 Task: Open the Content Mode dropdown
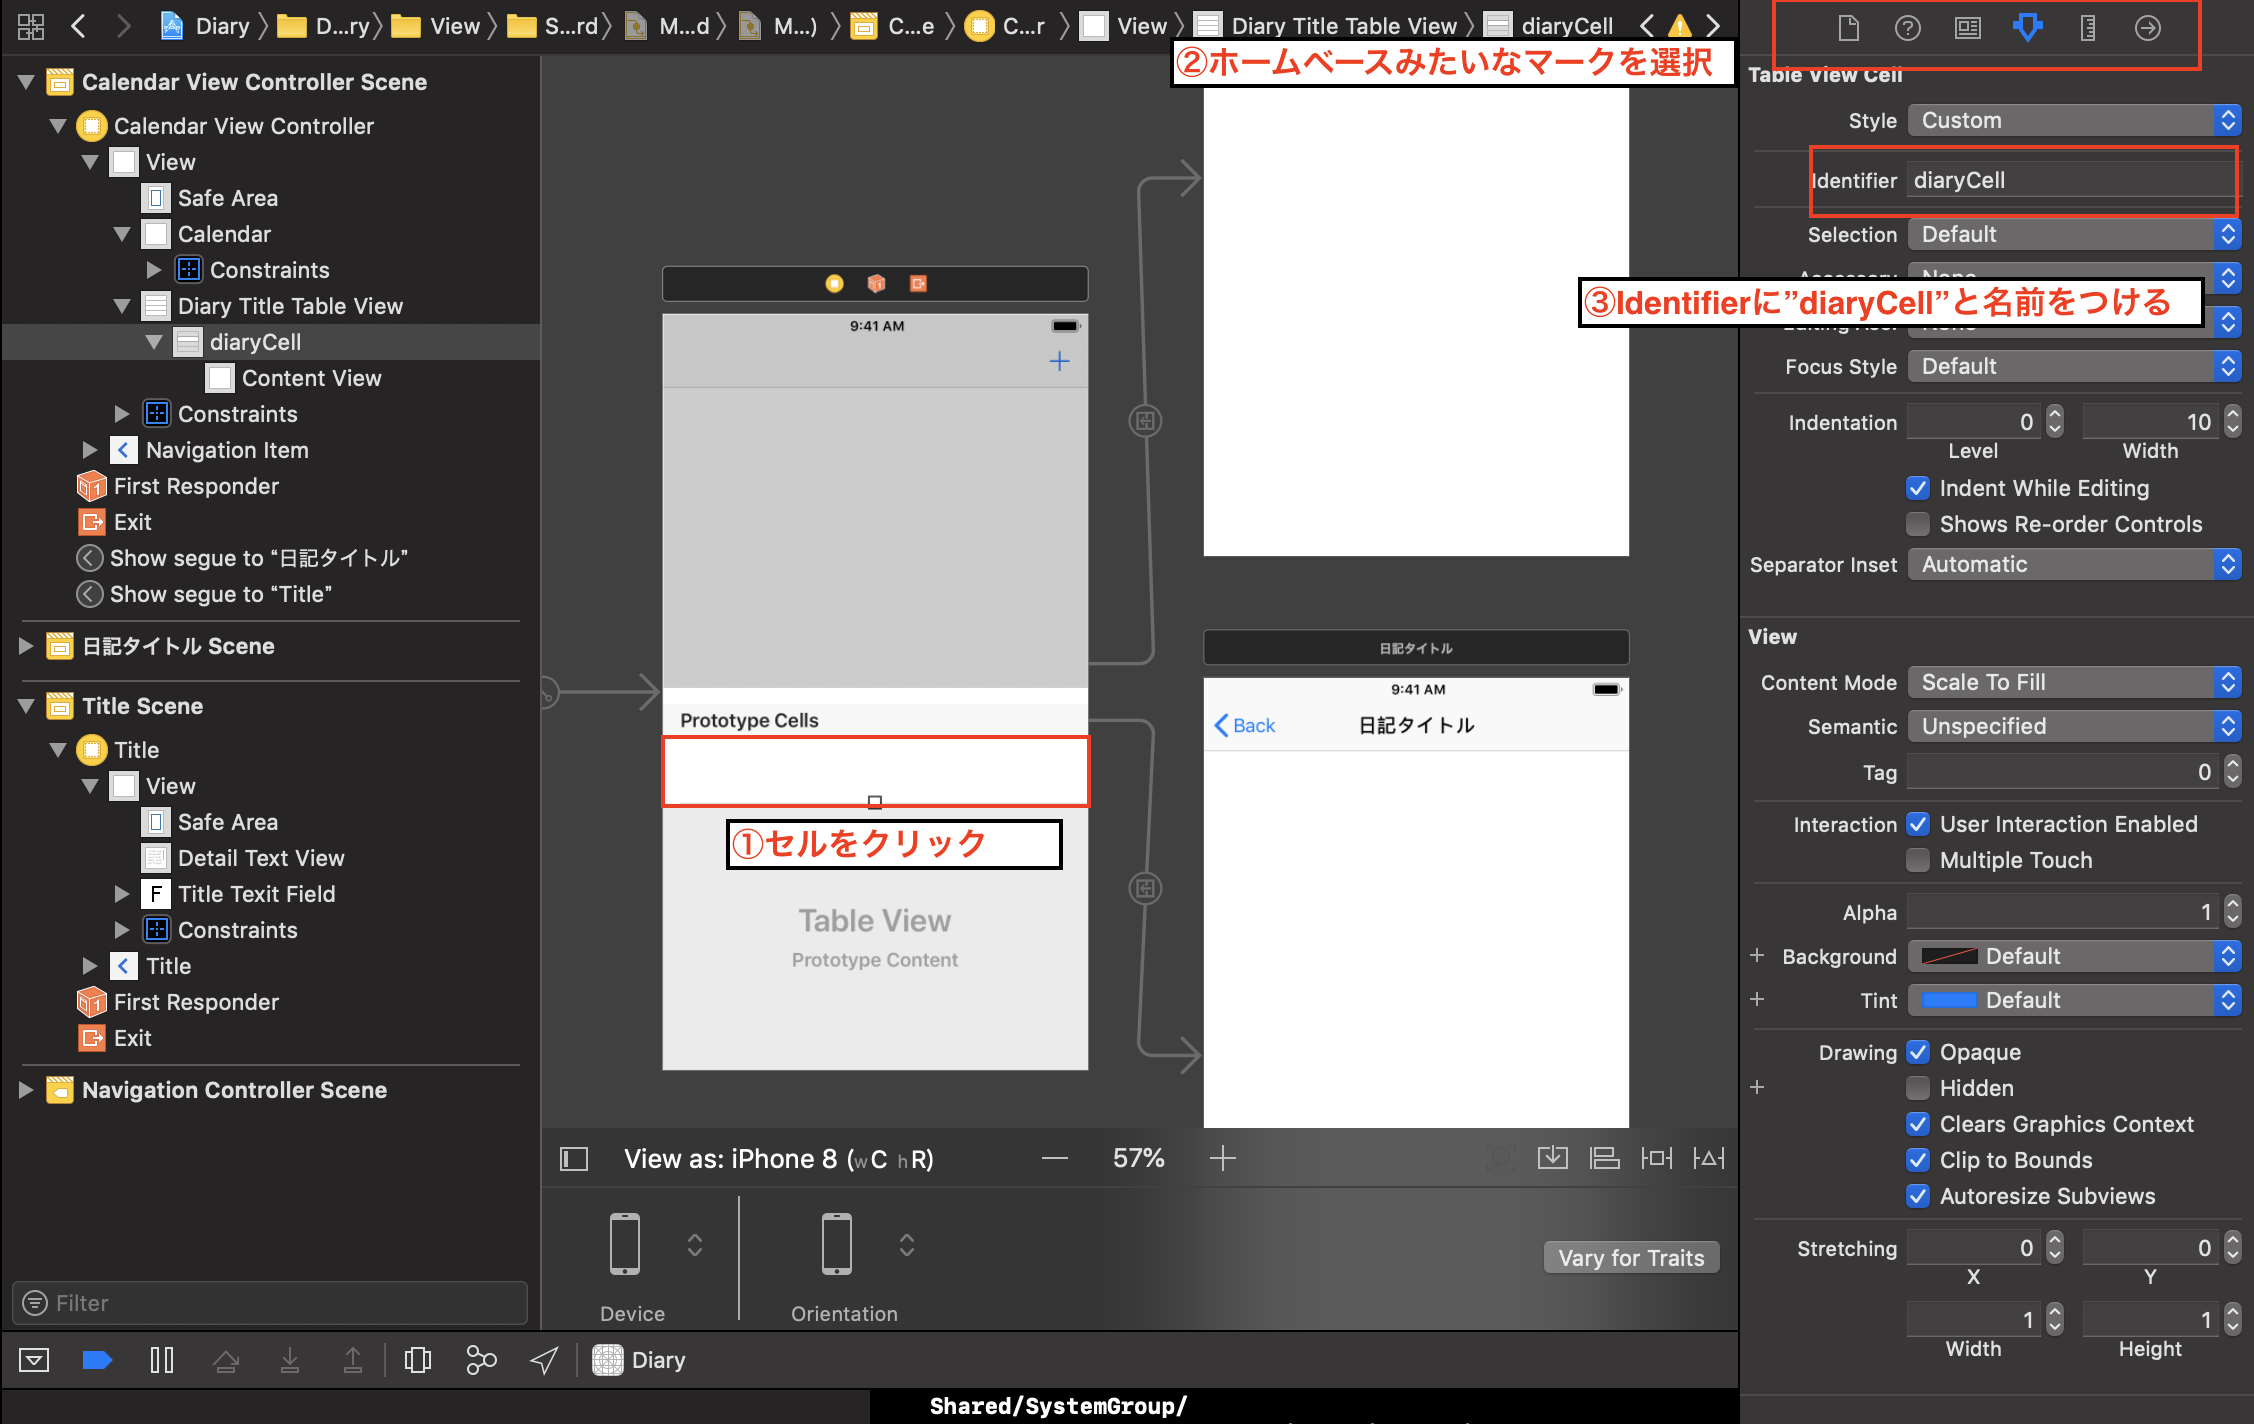2073,682
